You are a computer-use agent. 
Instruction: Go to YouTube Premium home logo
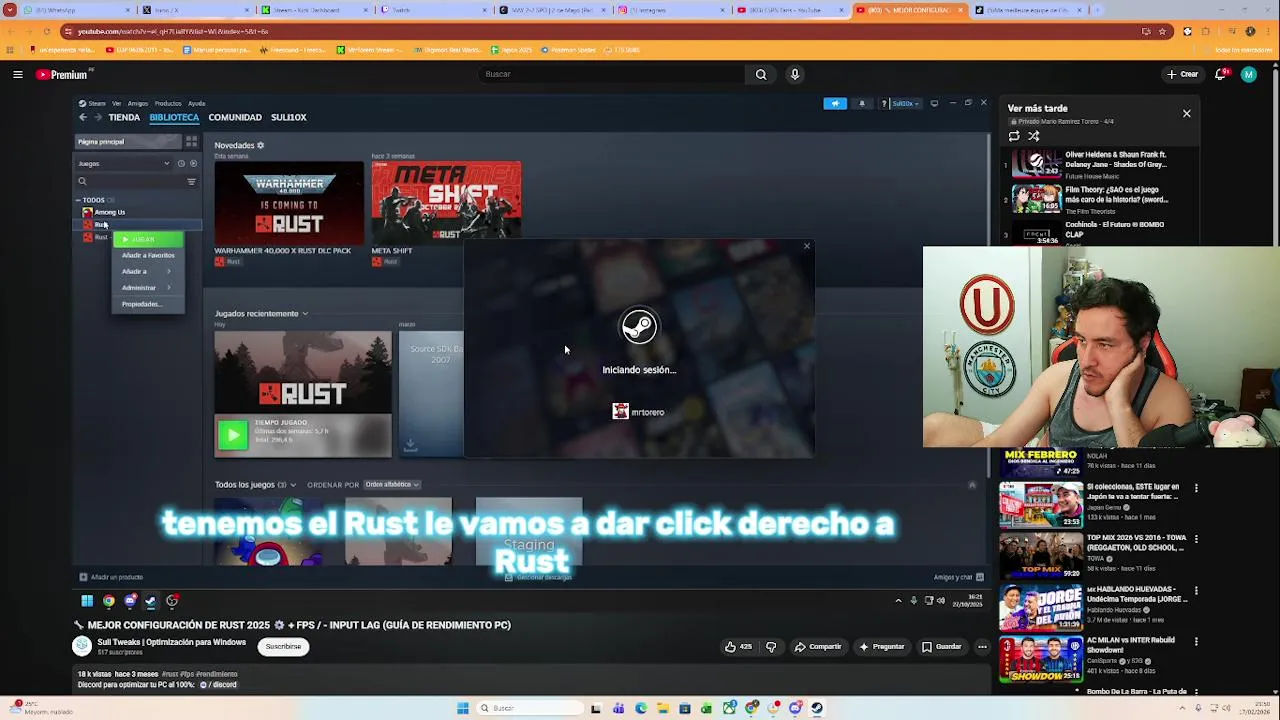click(62, 74)
